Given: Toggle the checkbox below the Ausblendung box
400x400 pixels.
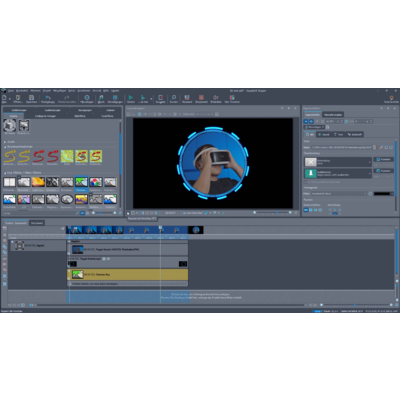Looking at the screenshot, I should click(x=305, y=182).
